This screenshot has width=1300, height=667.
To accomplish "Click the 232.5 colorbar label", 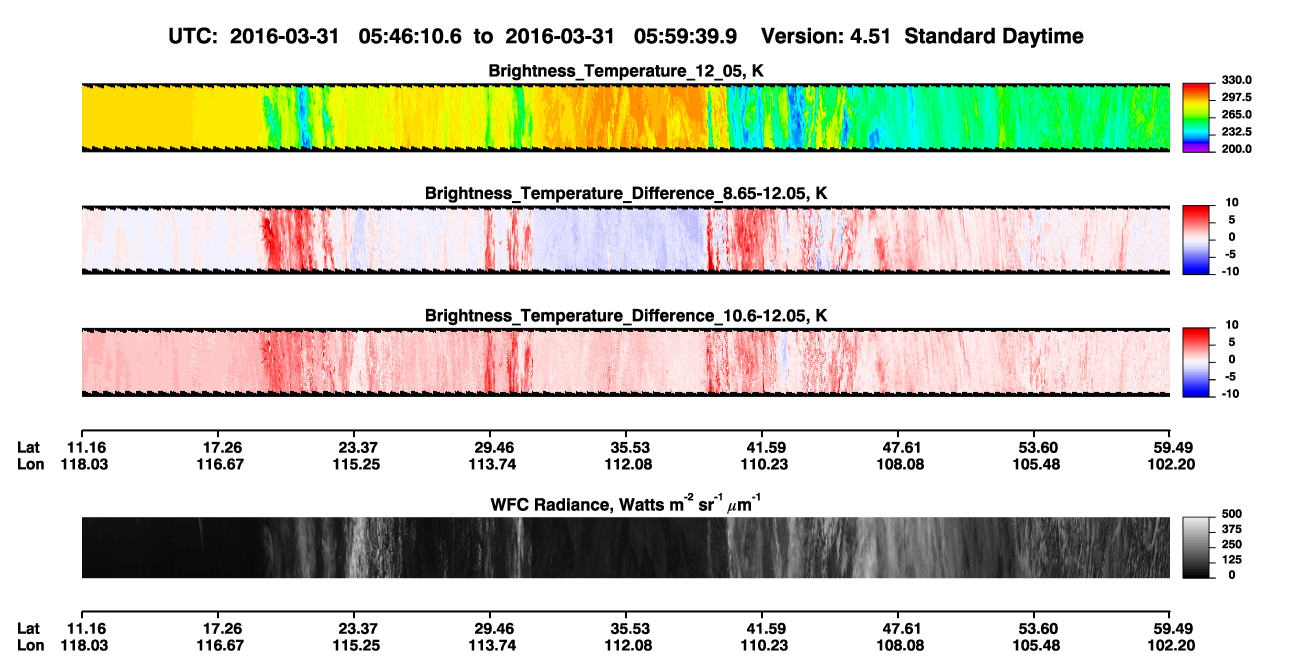I will (x=1237, y=131).
